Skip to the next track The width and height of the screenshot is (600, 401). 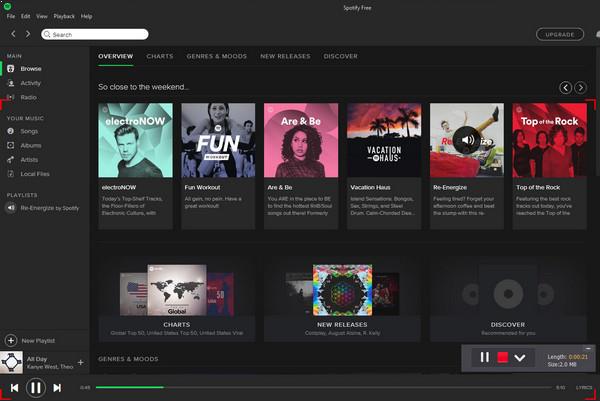[57, 388]
